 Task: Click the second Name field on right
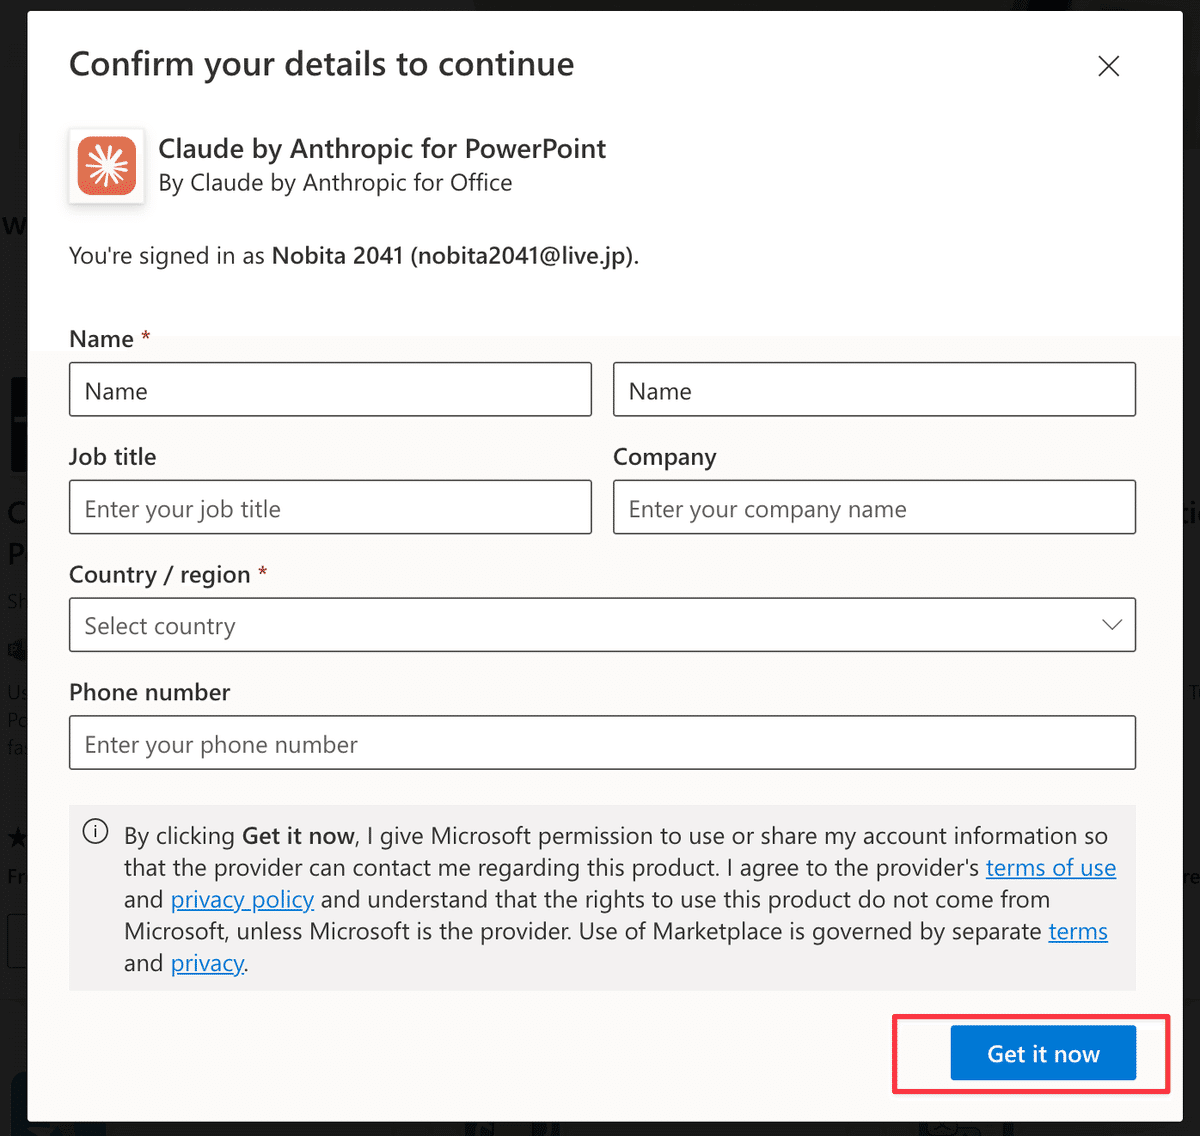tap(873, 390)
